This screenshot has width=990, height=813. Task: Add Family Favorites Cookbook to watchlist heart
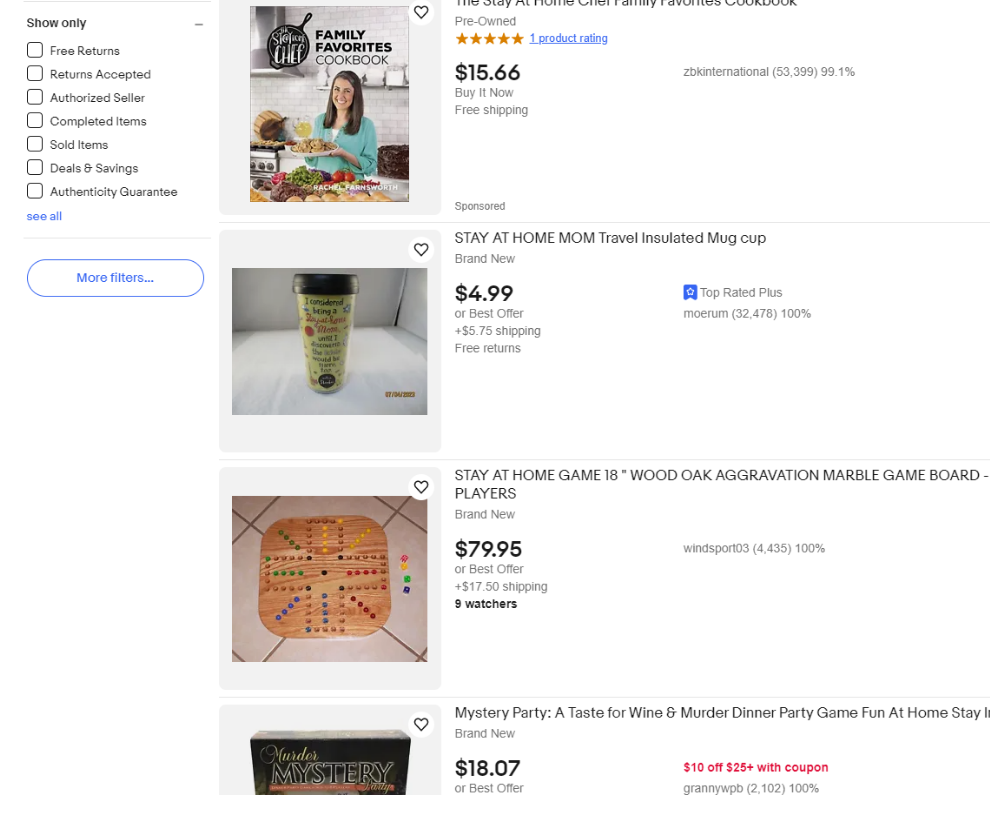421,13
